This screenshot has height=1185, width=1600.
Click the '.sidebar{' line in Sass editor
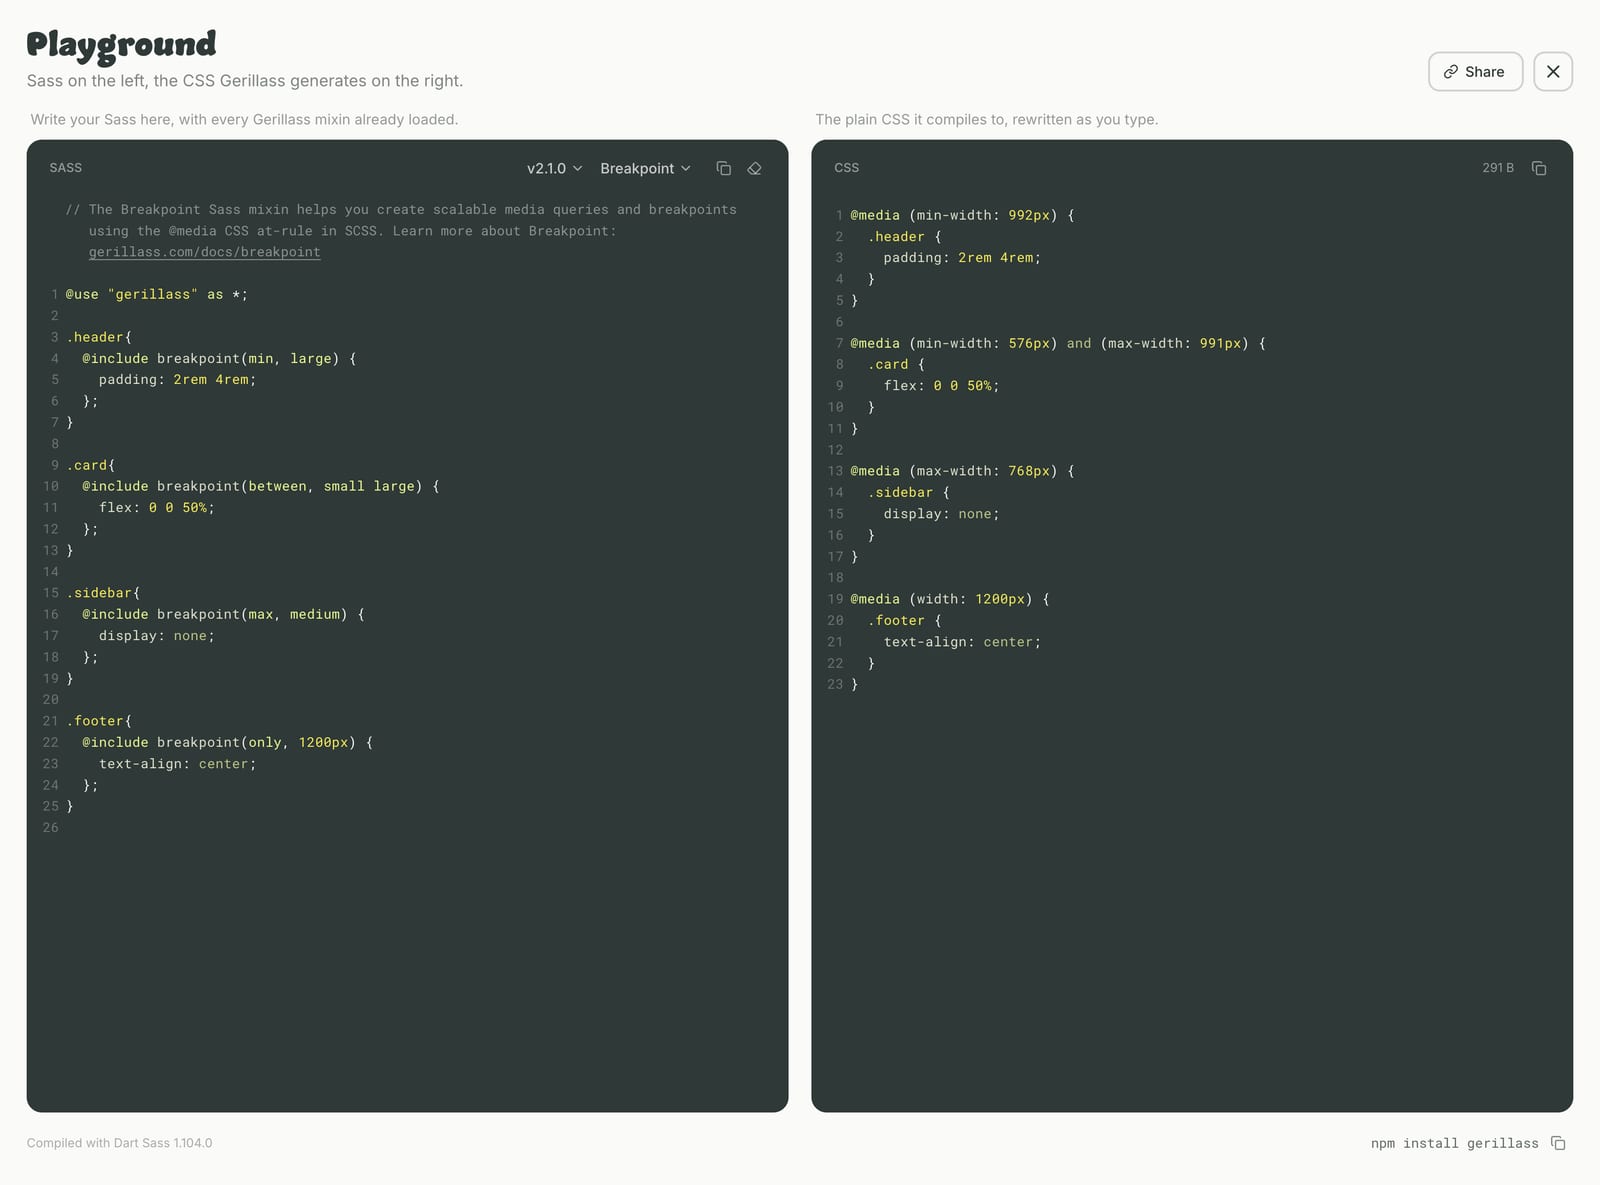coord(103,593)
